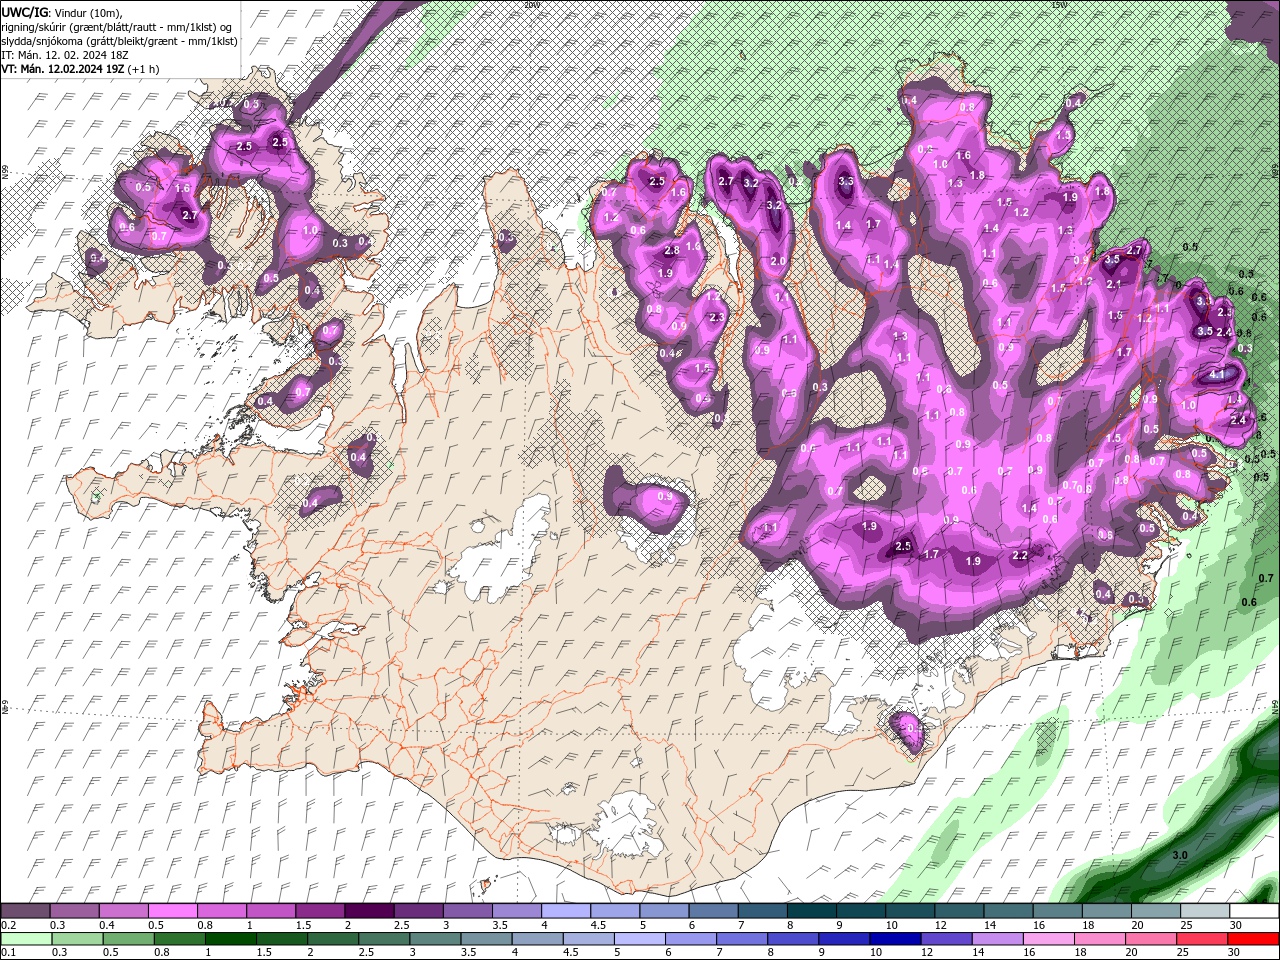Pick the upper legend swatch starting at 3.5
This screenshot has width=1280, height=960.
[515, 911]
